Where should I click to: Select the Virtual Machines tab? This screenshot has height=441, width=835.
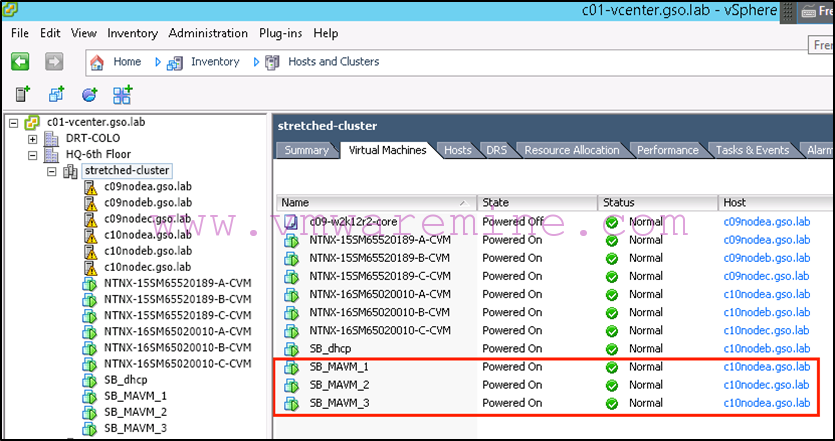pyautogui.click(x=388, y=150)
